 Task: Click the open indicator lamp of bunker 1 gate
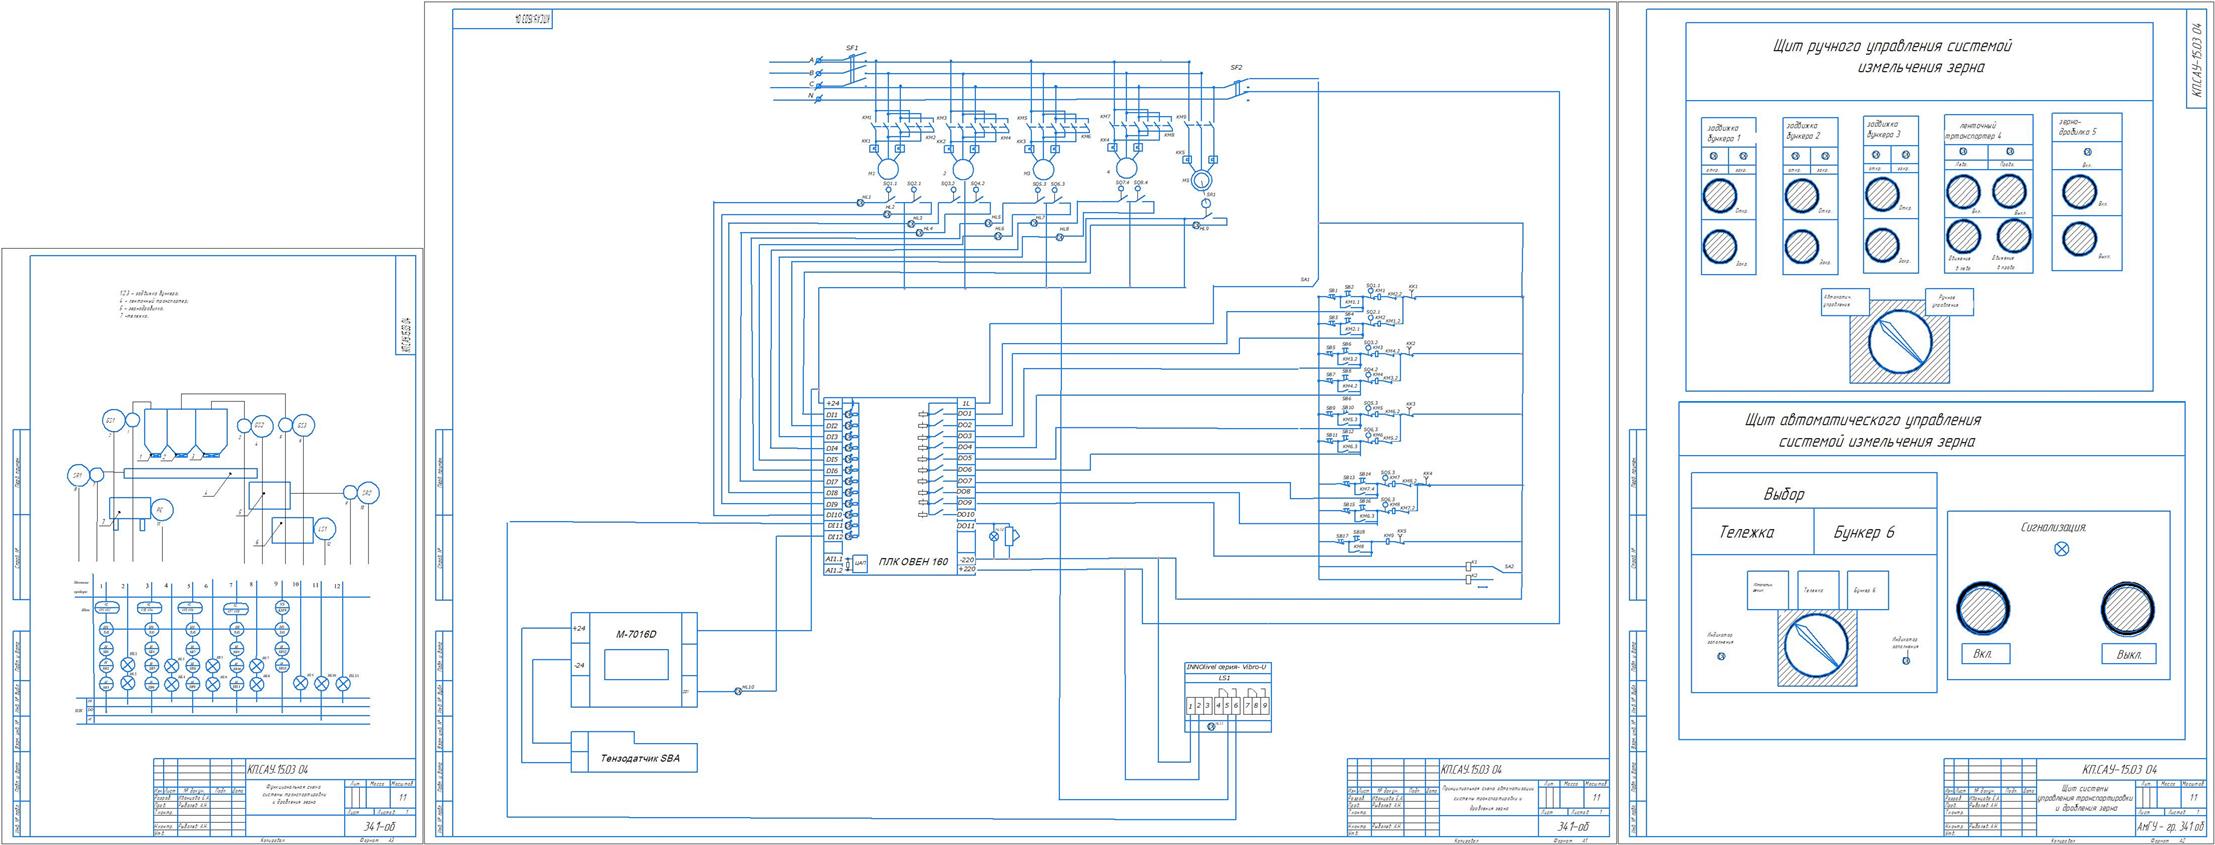click(x=1714, y=156)
